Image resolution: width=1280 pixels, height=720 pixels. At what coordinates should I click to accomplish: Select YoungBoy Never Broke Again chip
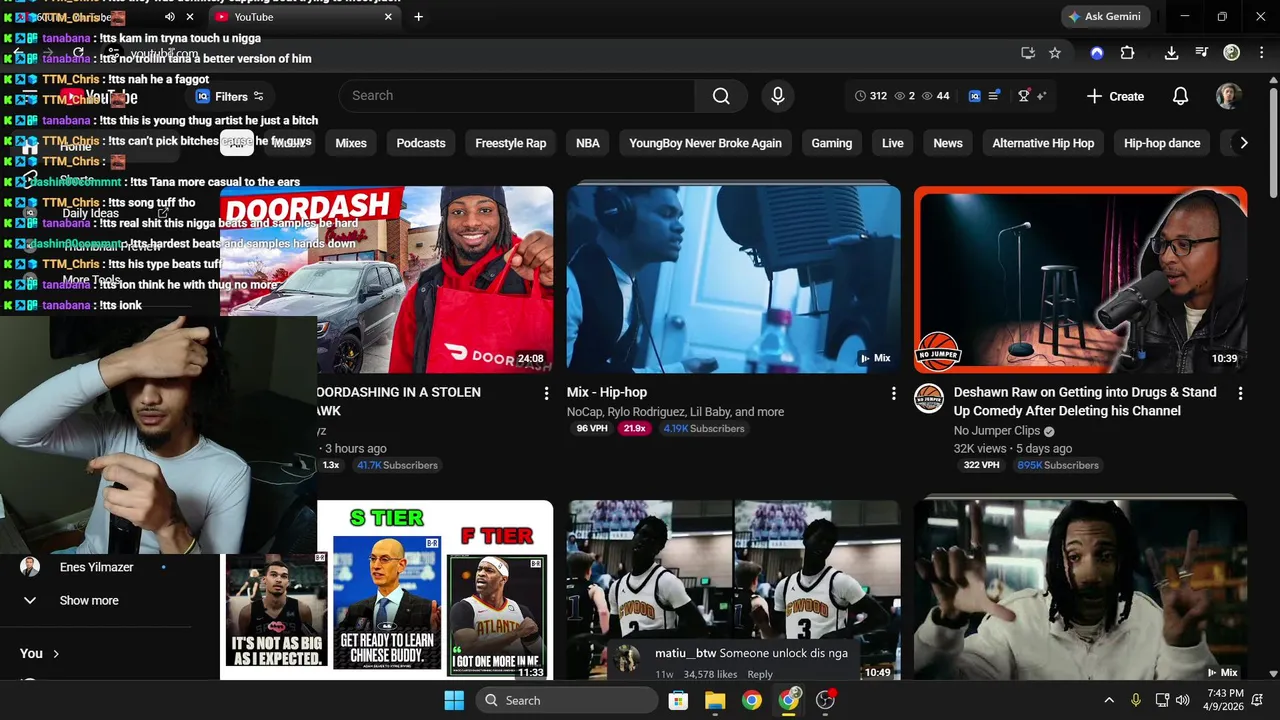tap(705, 143)
